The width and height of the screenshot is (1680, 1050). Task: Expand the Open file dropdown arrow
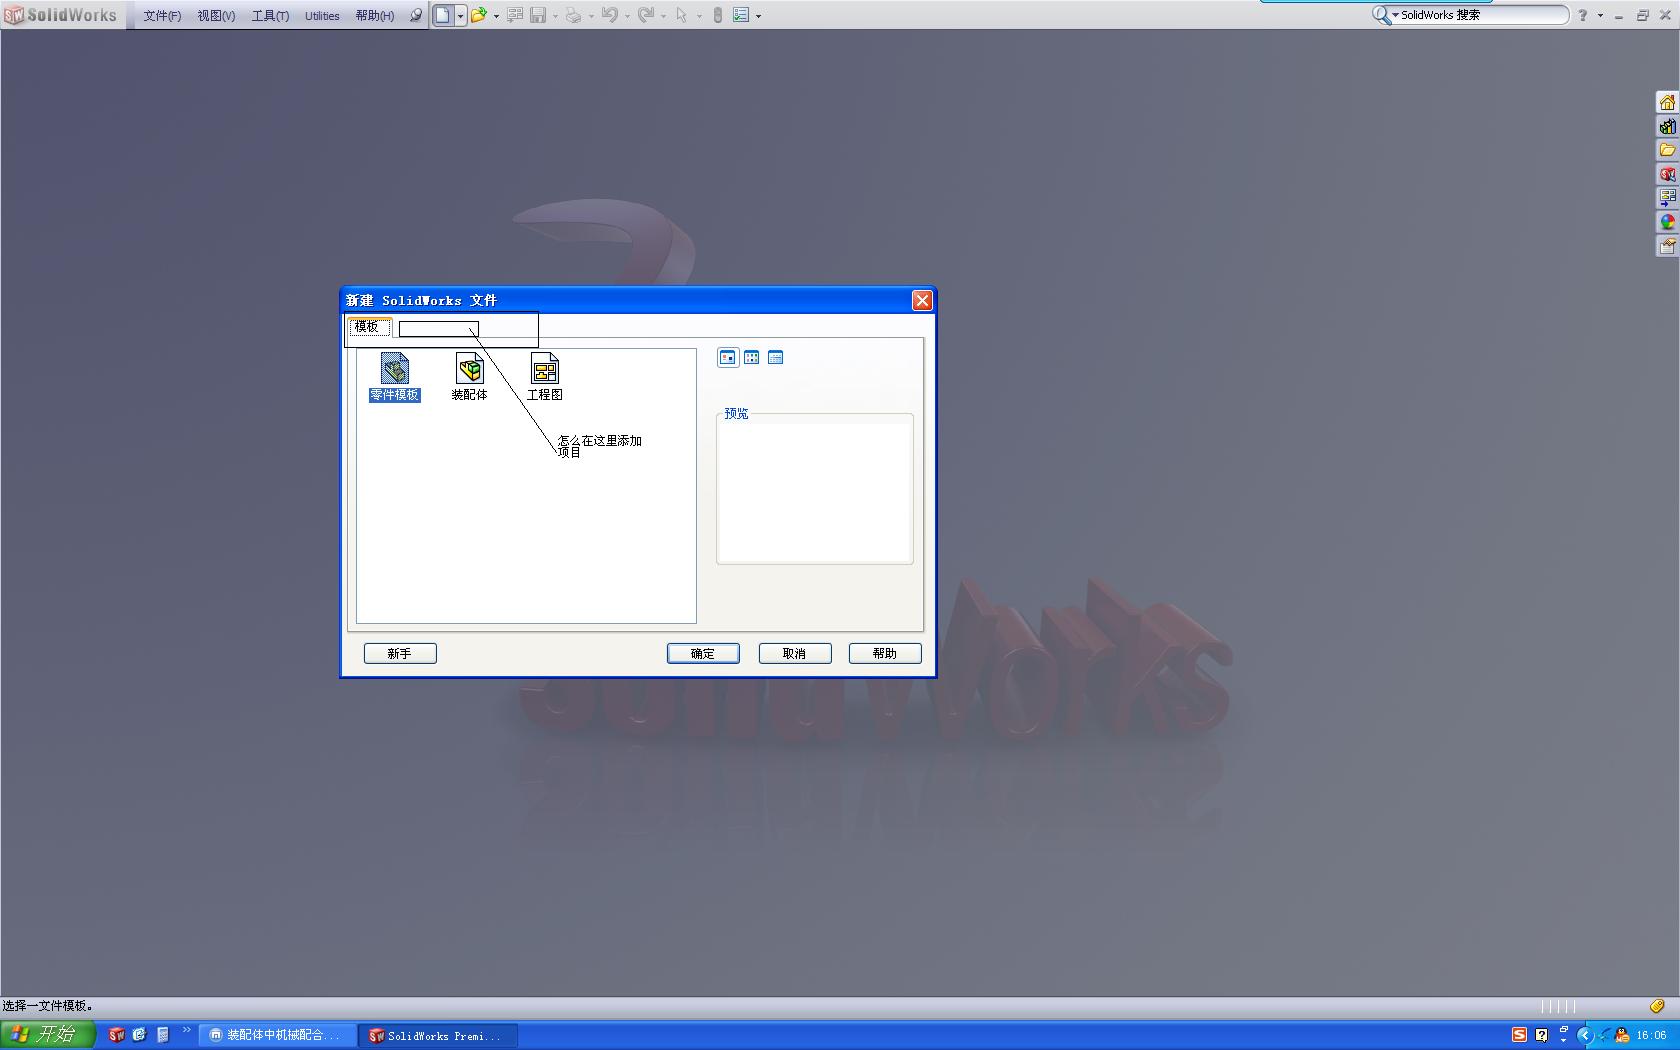[x=496, y=16]
